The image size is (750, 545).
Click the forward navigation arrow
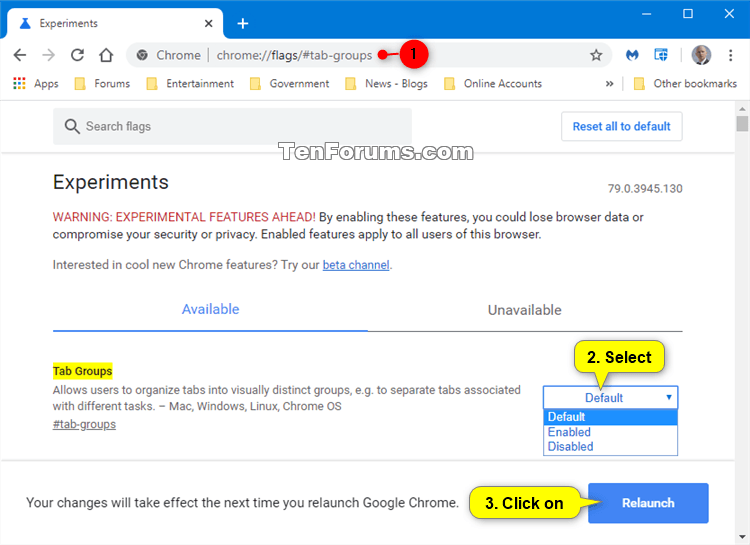point(48,55)
